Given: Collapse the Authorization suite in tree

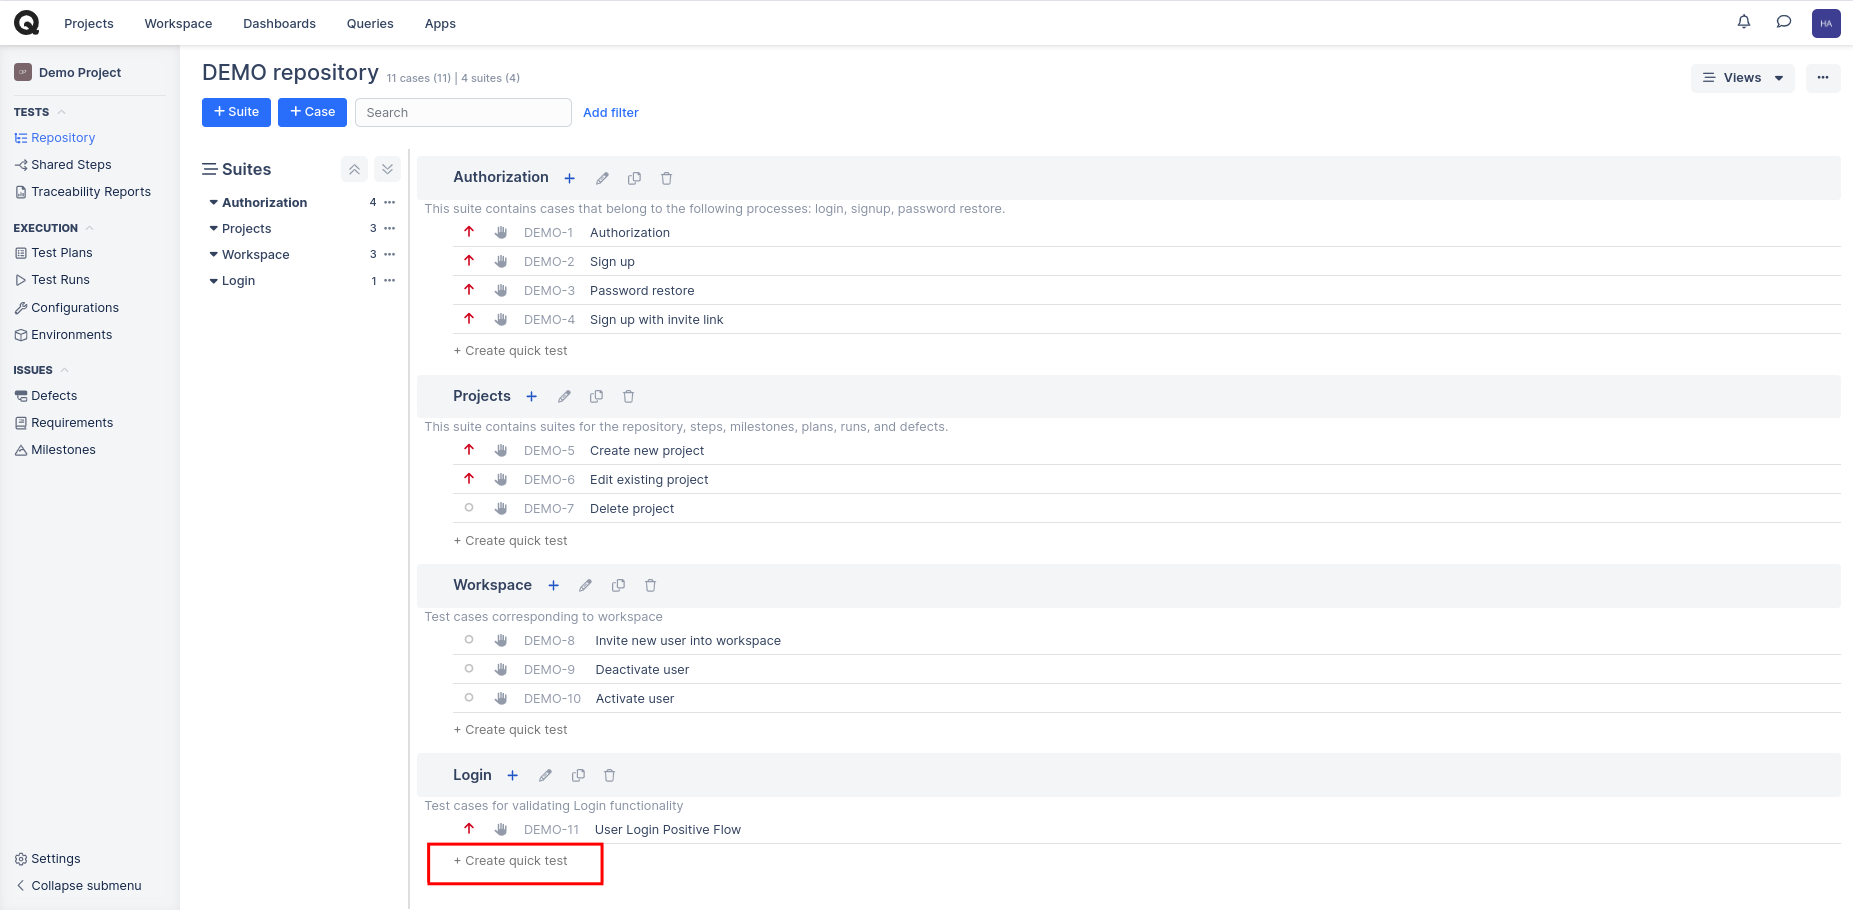Looking at the screenshot, I should click(214, 203).
